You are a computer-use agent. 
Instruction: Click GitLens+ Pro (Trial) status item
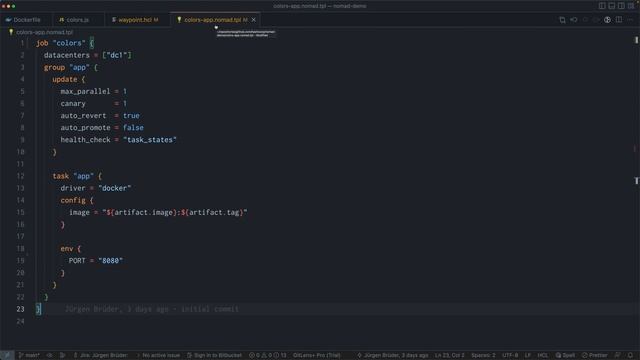coord(316,355)
